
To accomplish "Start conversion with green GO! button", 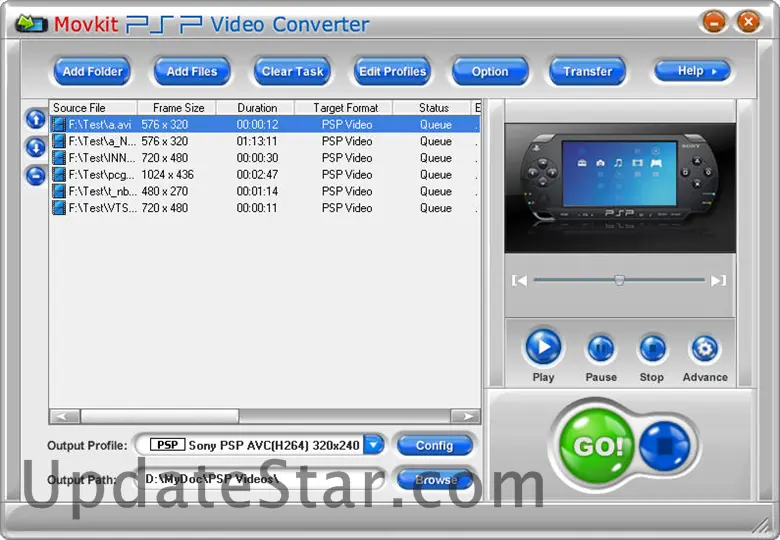I will pos(597,446).
